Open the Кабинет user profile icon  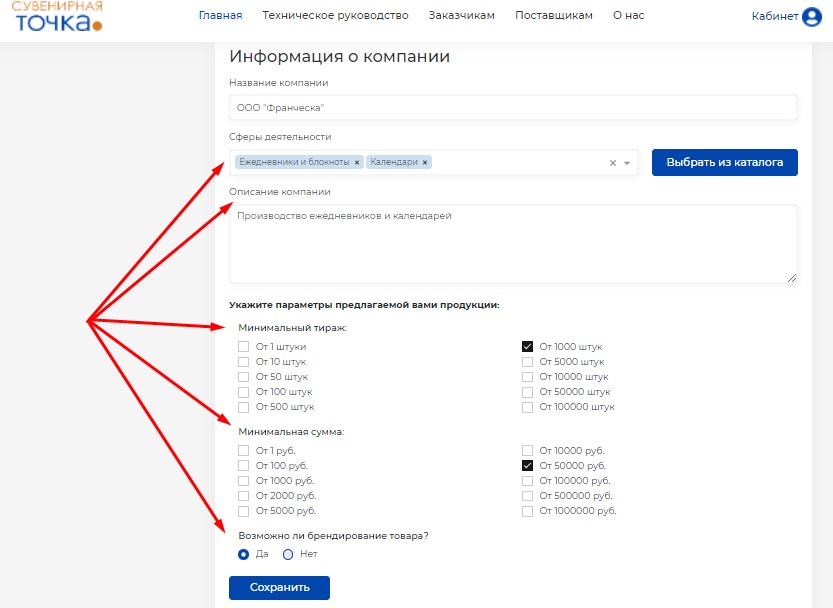pos(811,16)
